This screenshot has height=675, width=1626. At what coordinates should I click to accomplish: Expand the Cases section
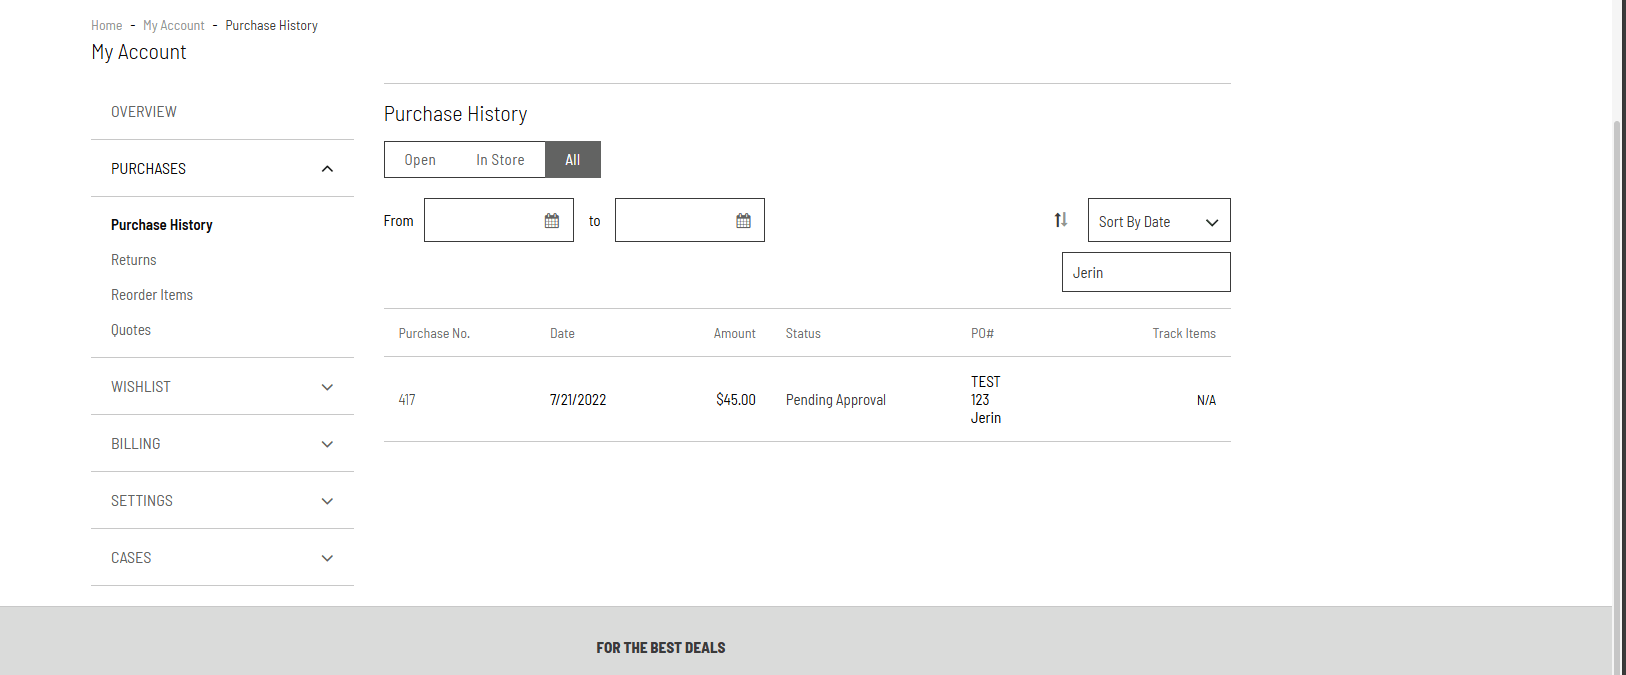point(327,558)
